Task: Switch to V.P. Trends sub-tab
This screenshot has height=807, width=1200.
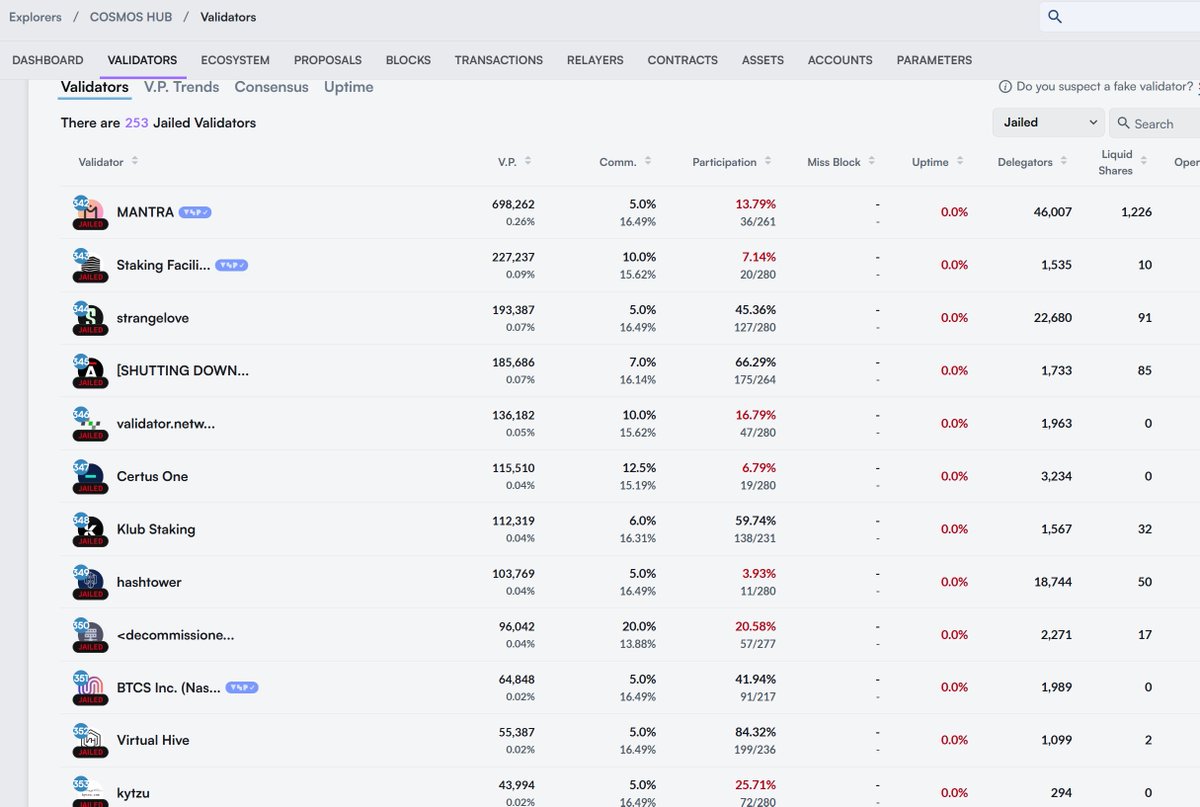Action: tap(181, 87)
